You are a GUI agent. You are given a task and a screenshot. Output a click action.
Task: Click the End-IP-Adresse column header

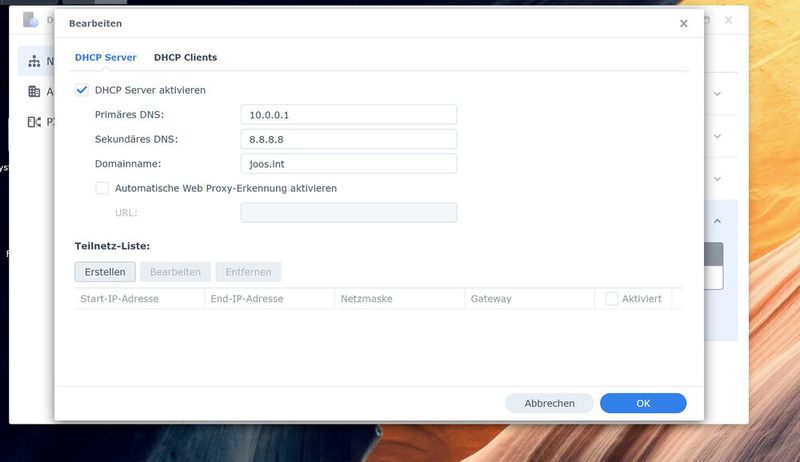269,299
